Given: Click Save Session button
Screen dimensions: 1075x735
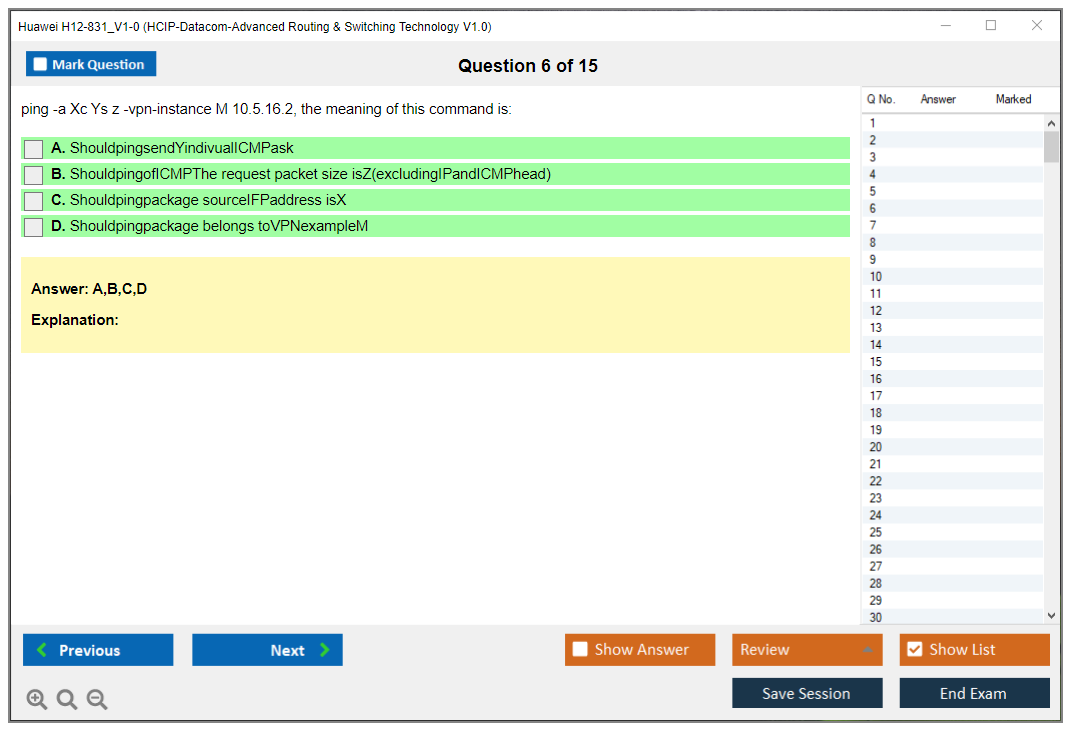Looking at the screenshot, I should click(x=807, y=693).
